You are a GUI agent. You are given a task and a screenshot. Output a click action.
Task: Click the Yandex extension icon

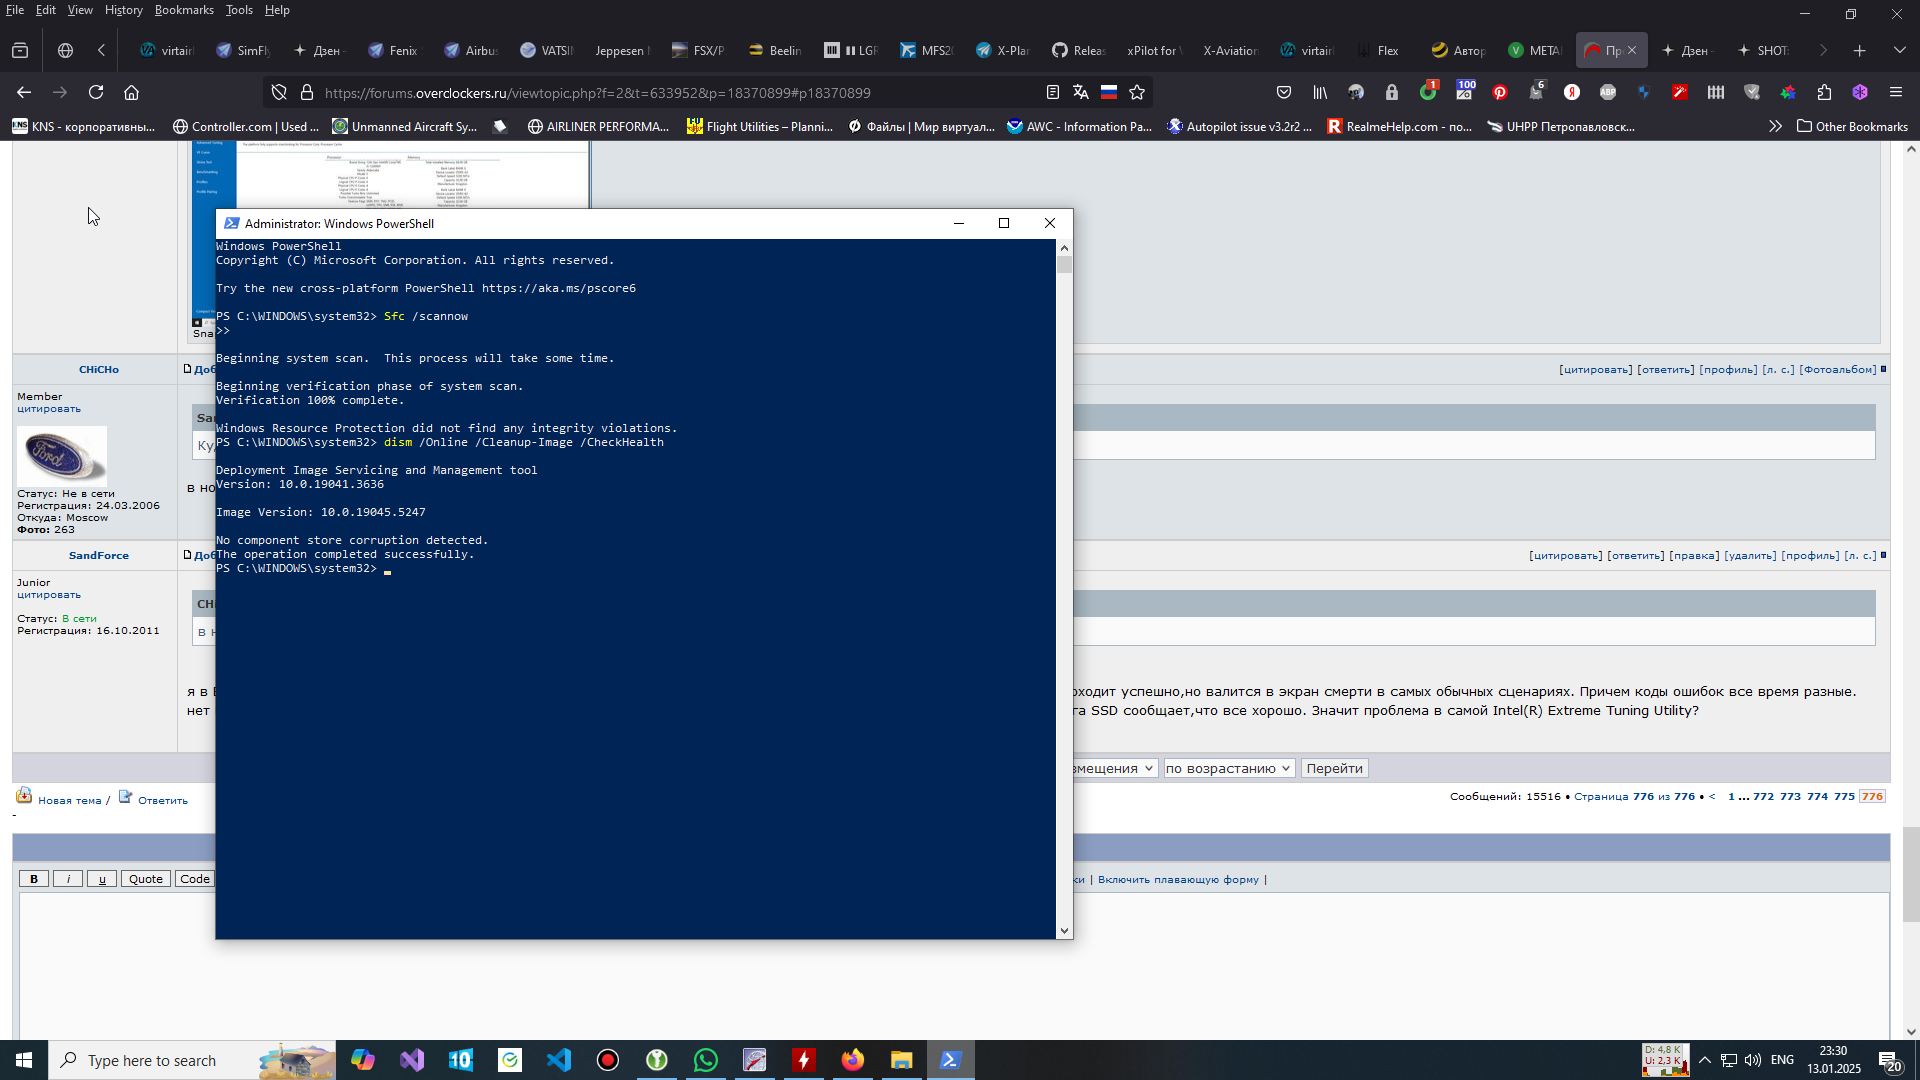[x=1572, y=92]
